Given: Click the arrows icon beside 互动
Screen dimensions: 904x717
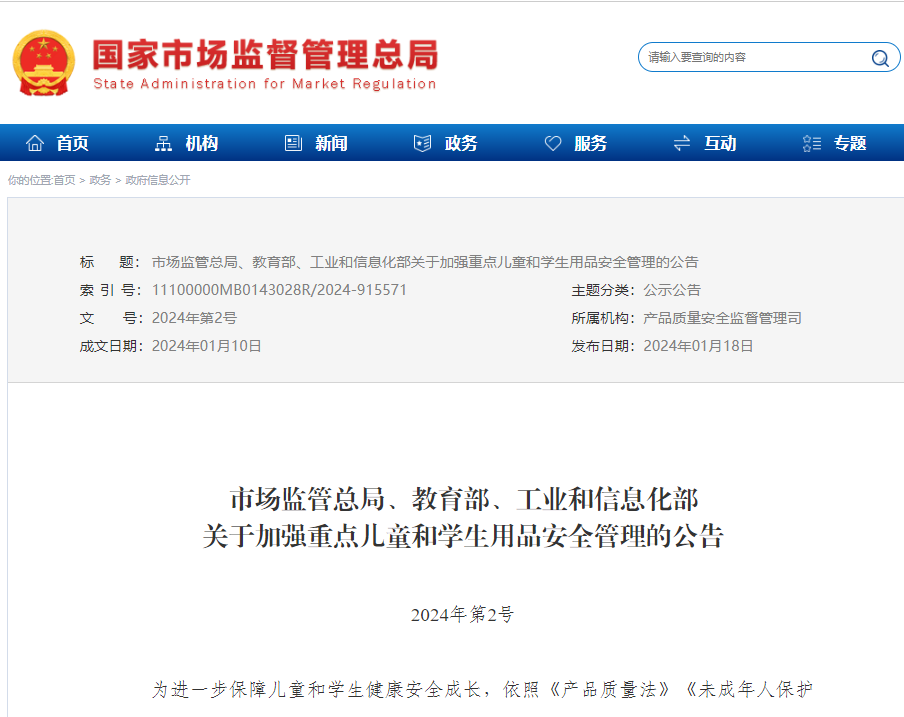Looking at the screenshot, I should [x=682, y=143].
